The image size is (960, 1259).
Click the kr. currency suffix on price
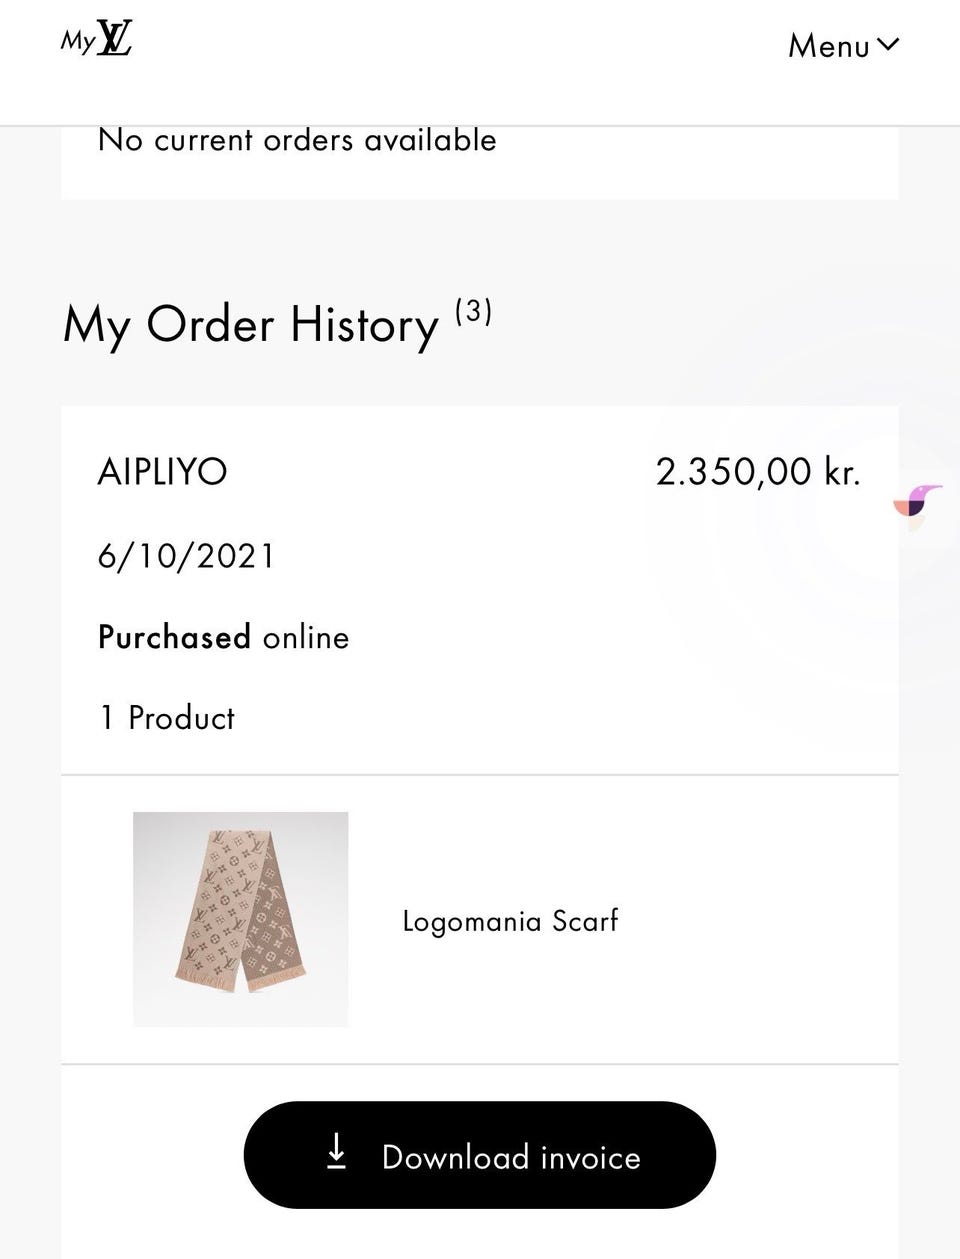coord(842,472)
